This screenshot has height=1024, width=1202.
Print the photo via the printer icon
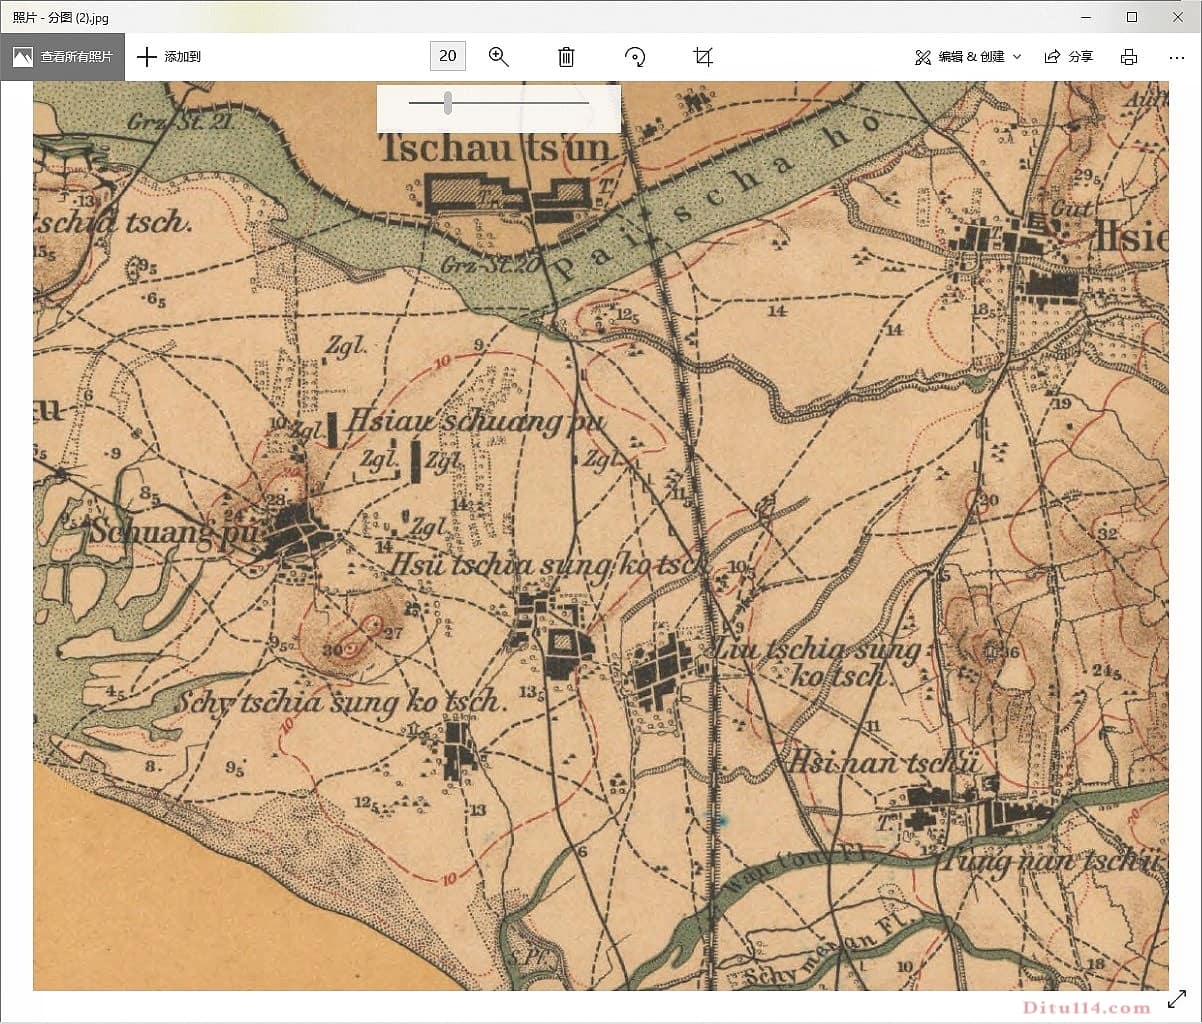tap(1128, 57)
